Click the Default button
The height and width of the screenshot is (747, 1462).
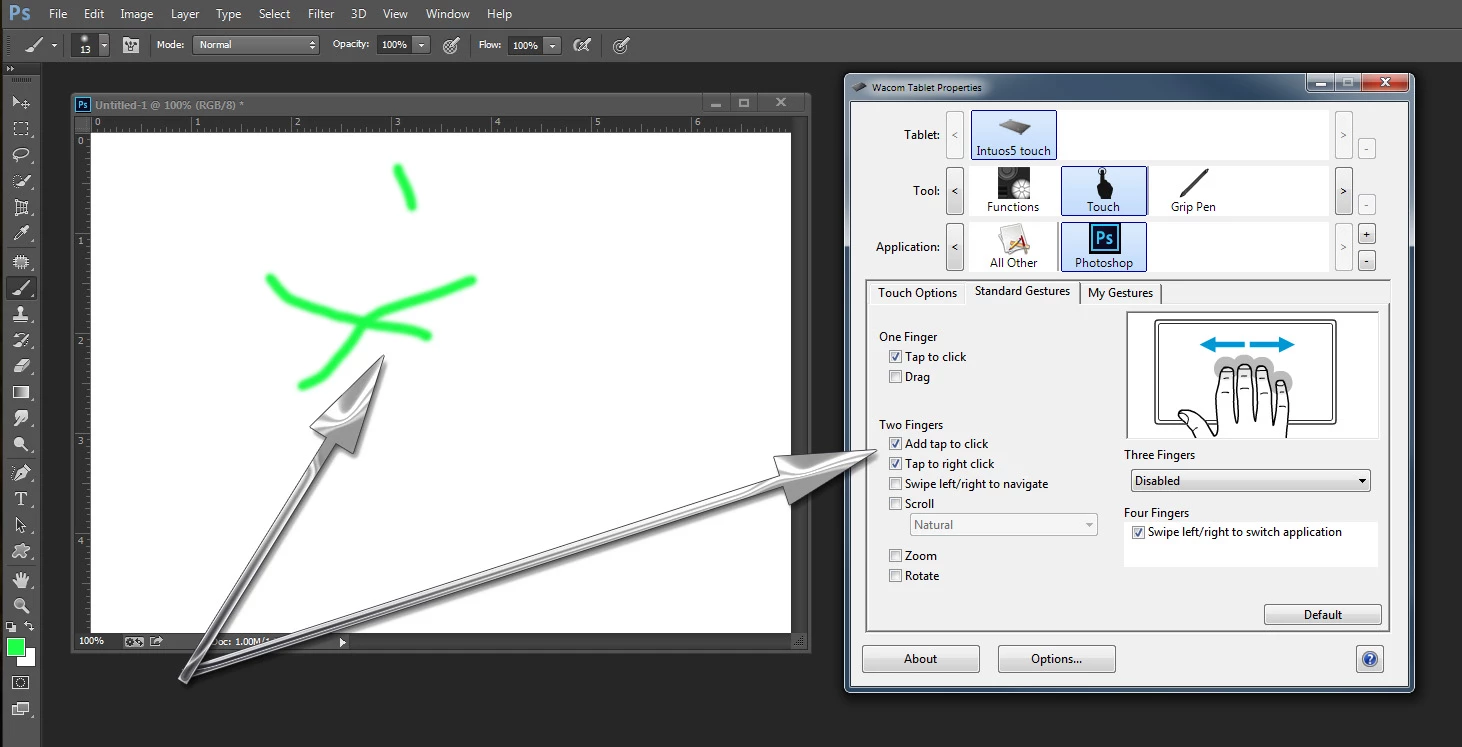[x=1323, y=615]
